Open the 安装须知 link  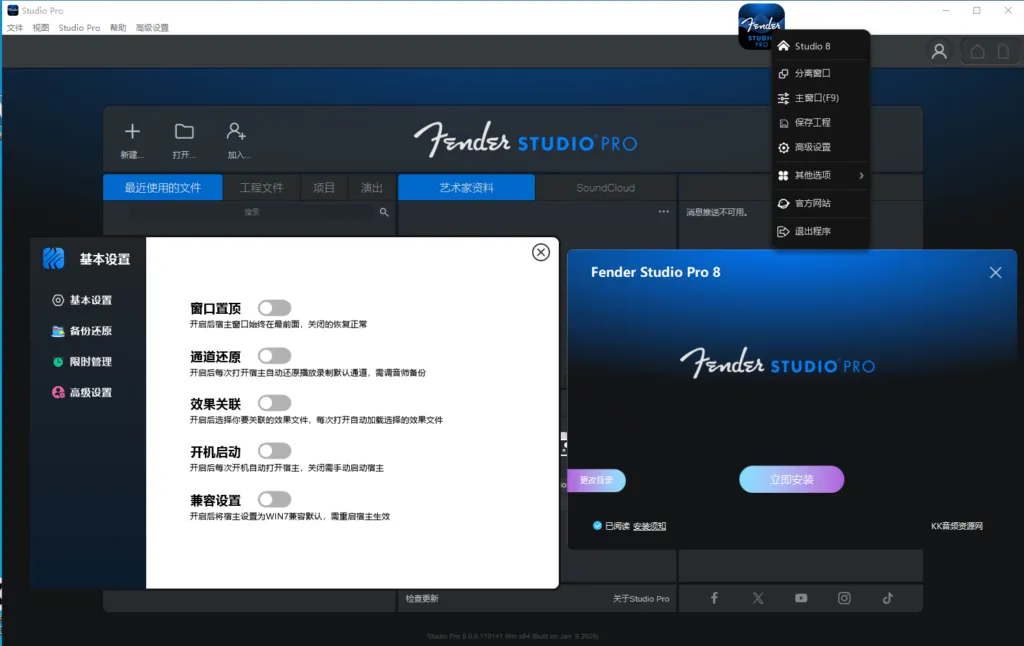tap(649, 526)
